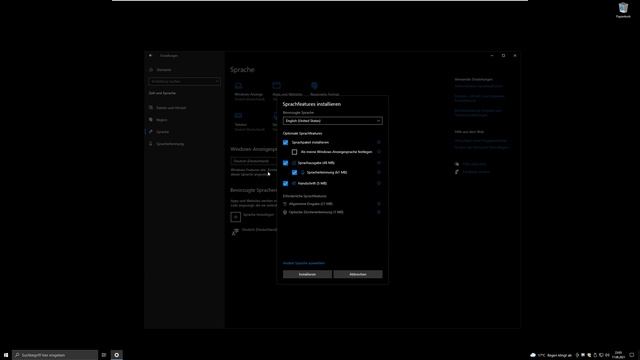Click info icon beside Spracherkennung row
The height and width of the screenshot is (360, 640).
379,172
